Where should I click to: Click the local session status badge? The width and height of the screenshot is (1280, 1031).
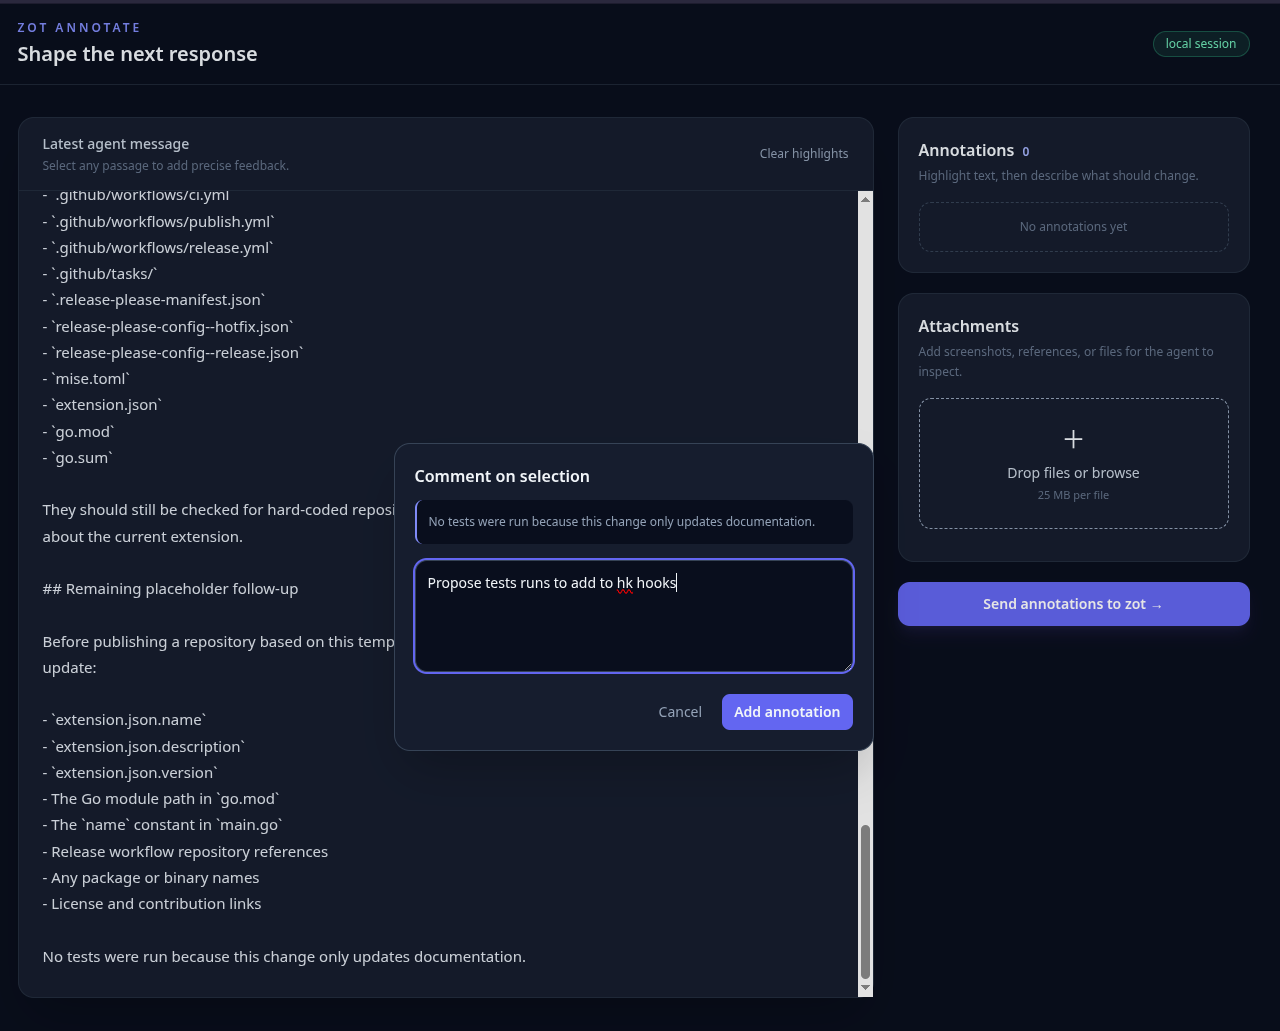click(1201, 44)
